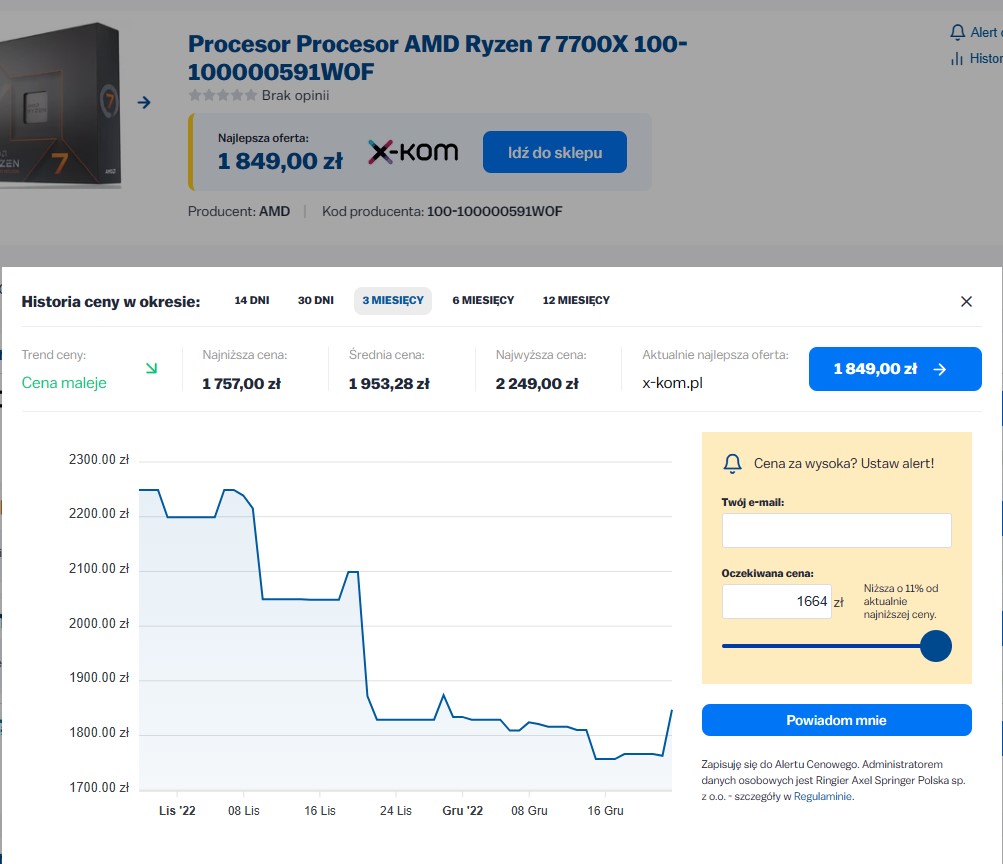Click the manufacturer code 100-100000591WOF
1003x864 pixels.
coord(494,212)
